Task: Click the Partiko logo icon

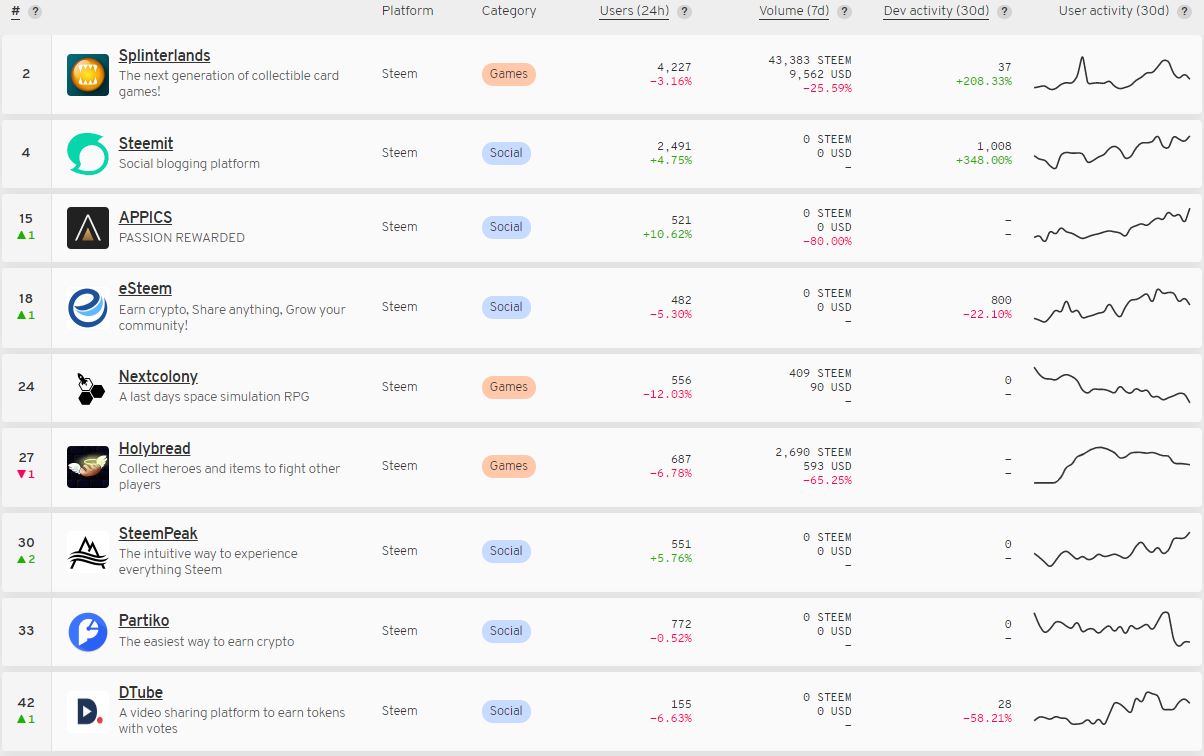Action: [88, 631]
